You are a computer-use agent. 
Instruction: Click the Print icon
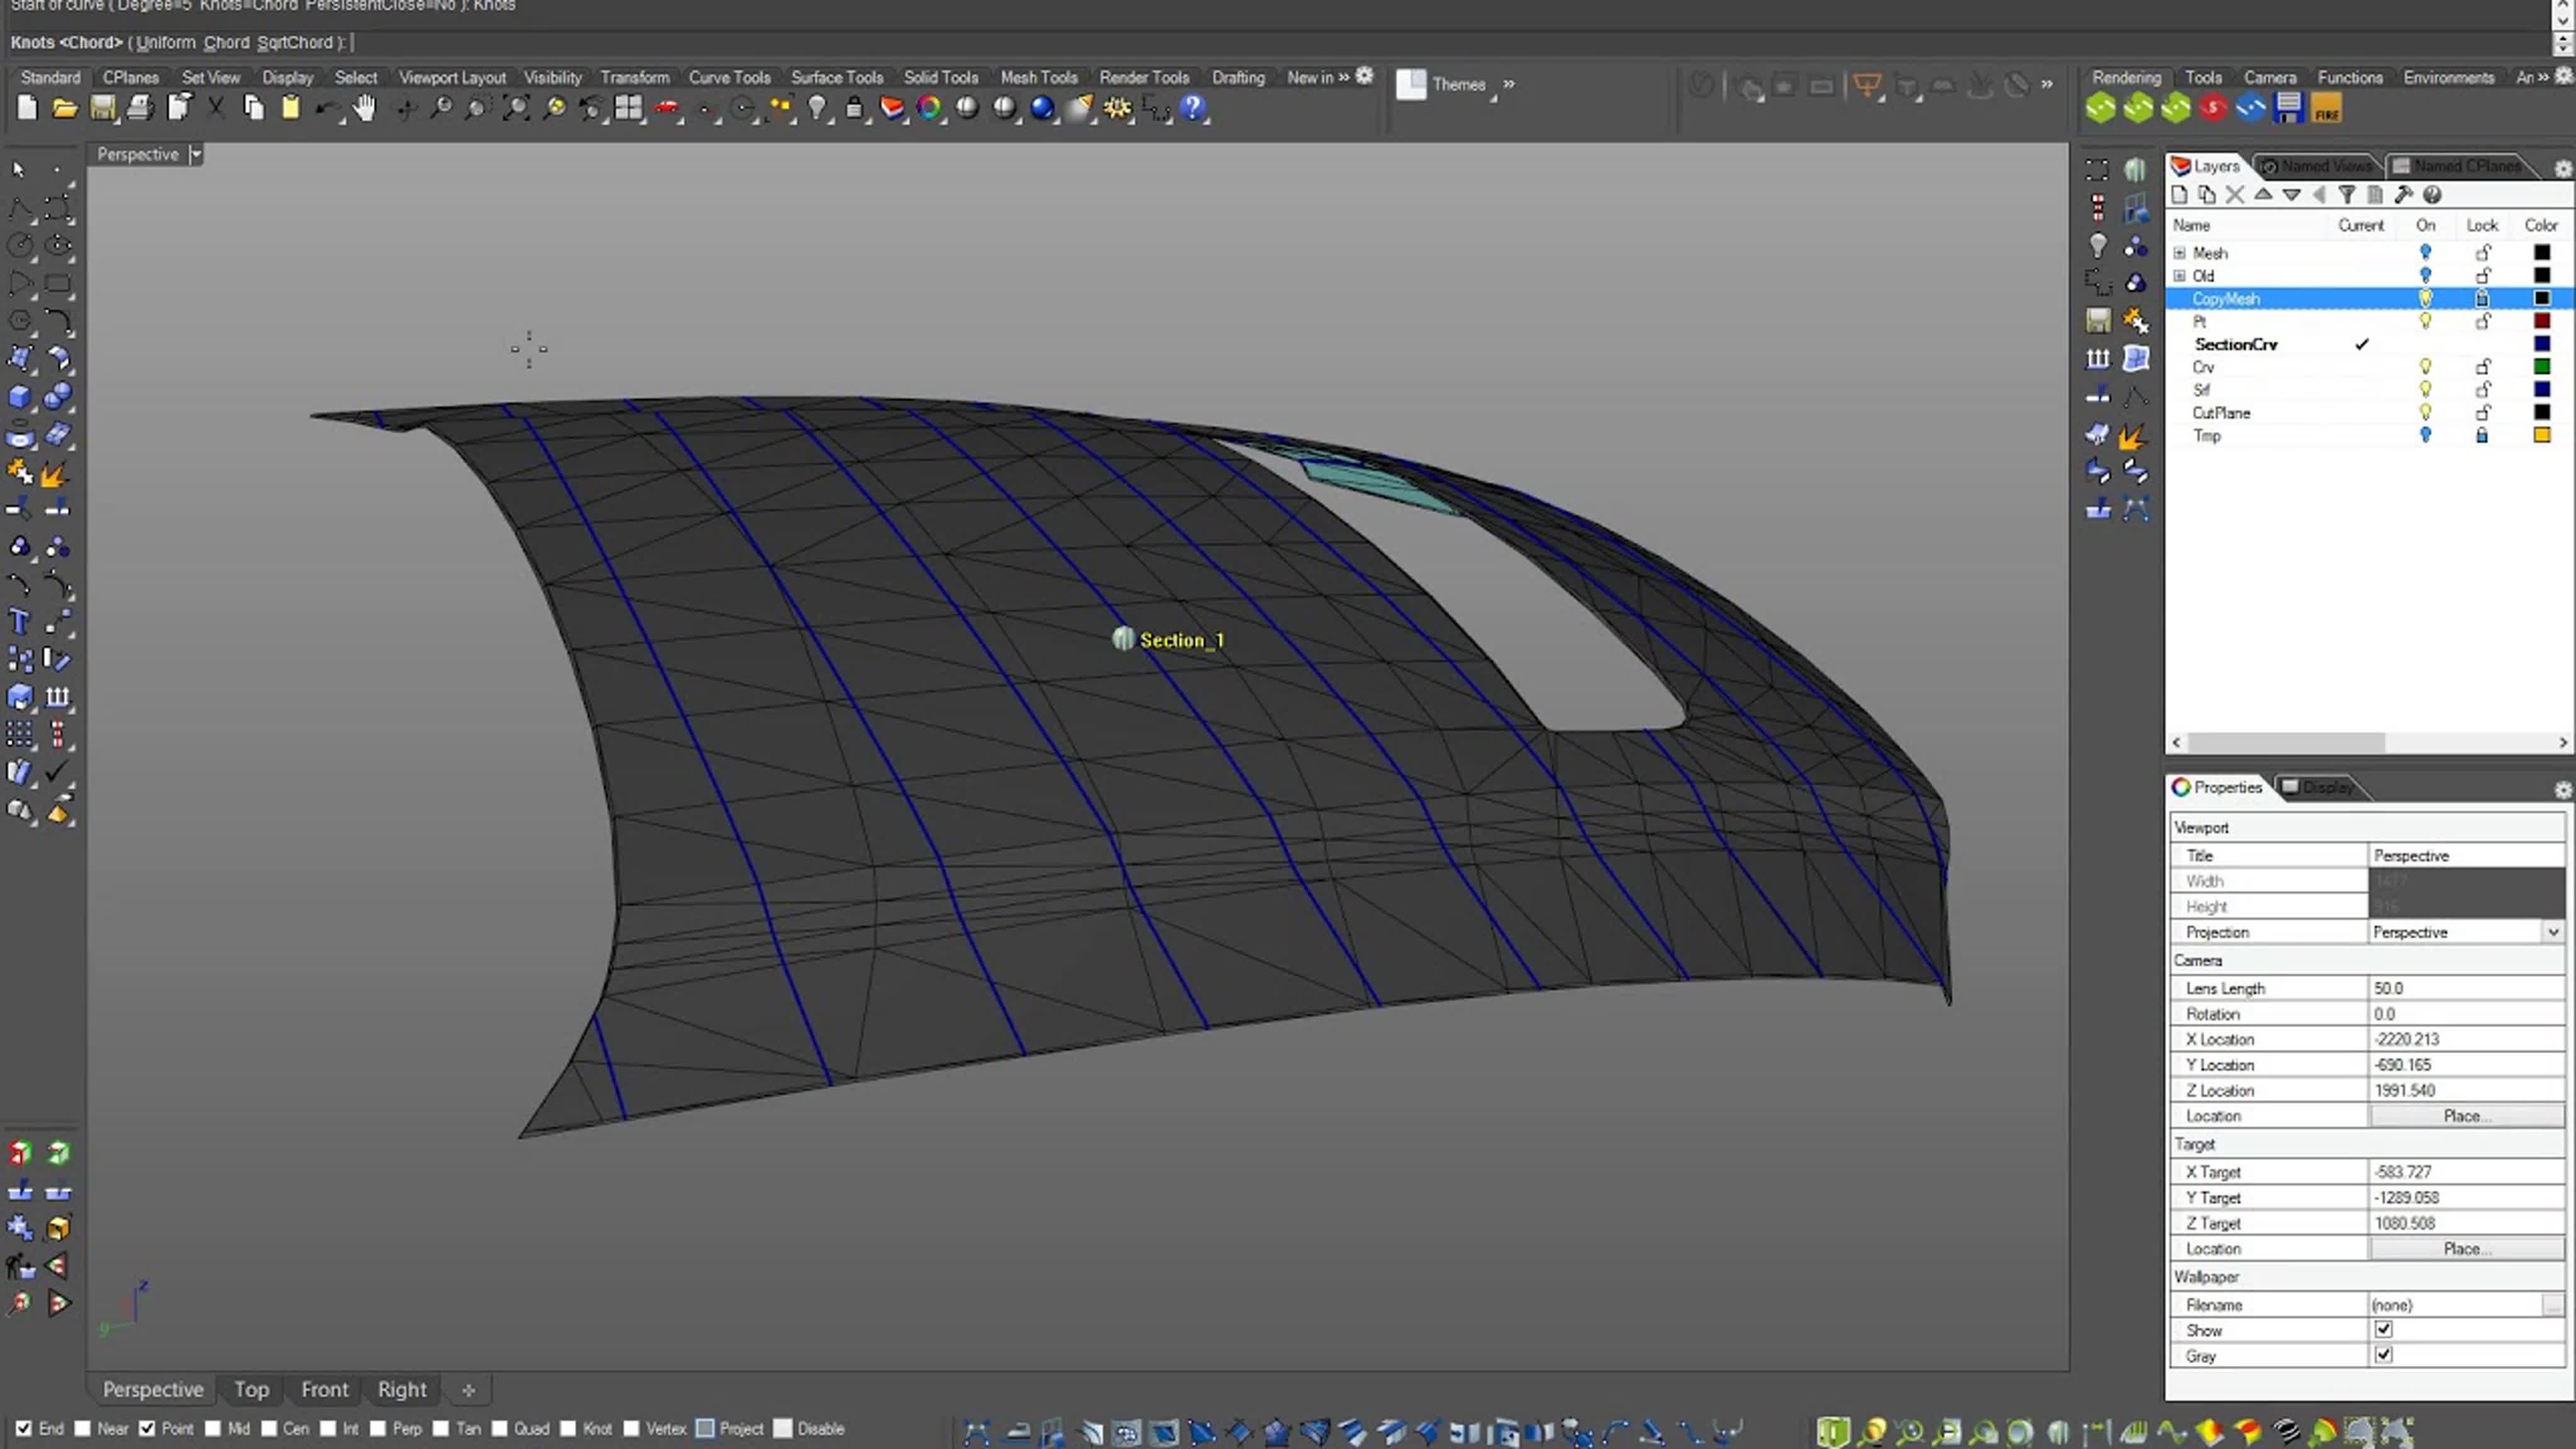140,108
